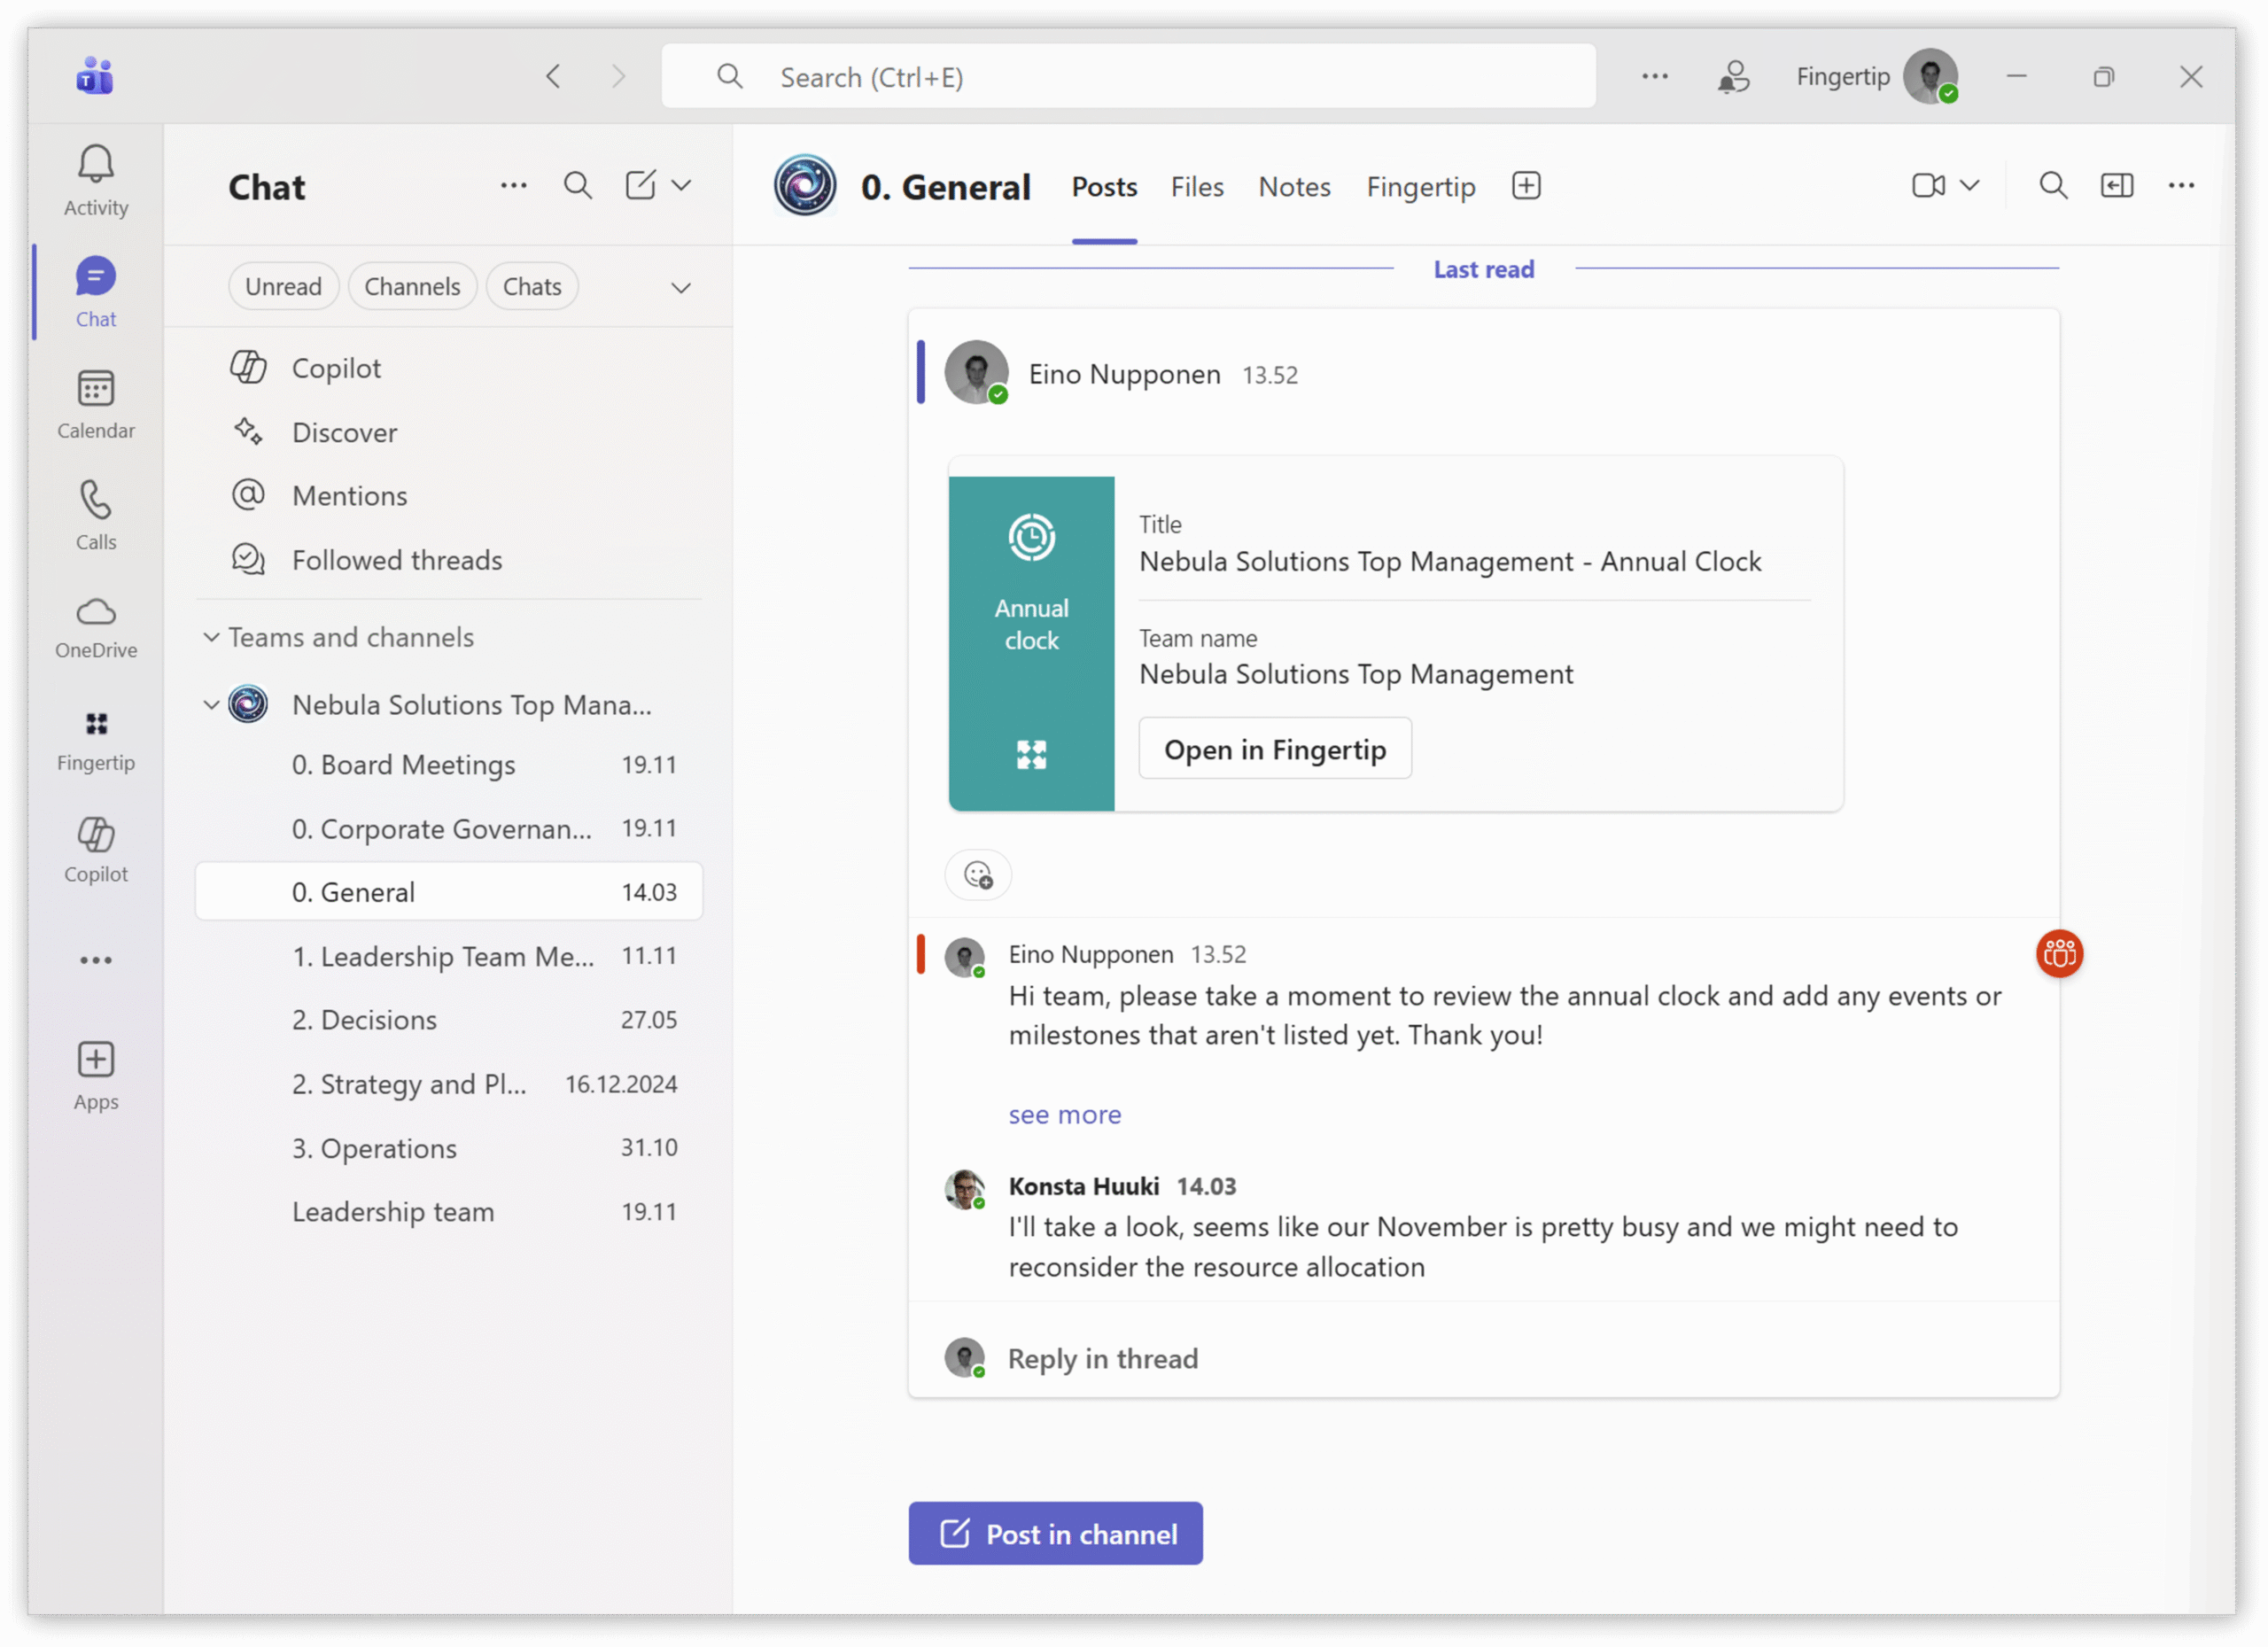The height and width of the screenshot is (1647, 2268).
Task: Open the Activity bell icon
Action: 96,165
